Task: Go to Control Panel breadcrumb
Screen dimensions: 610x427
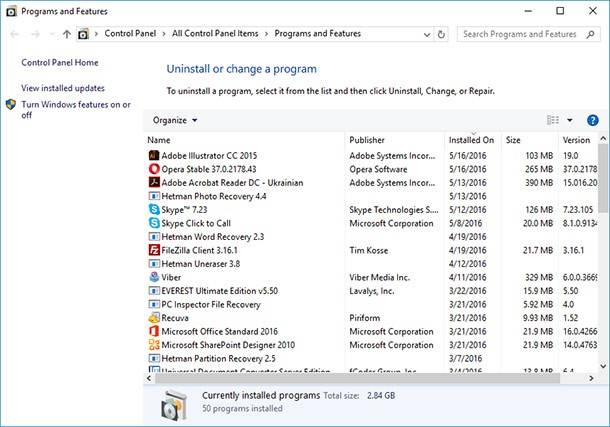Action: (x=130, y=34)
